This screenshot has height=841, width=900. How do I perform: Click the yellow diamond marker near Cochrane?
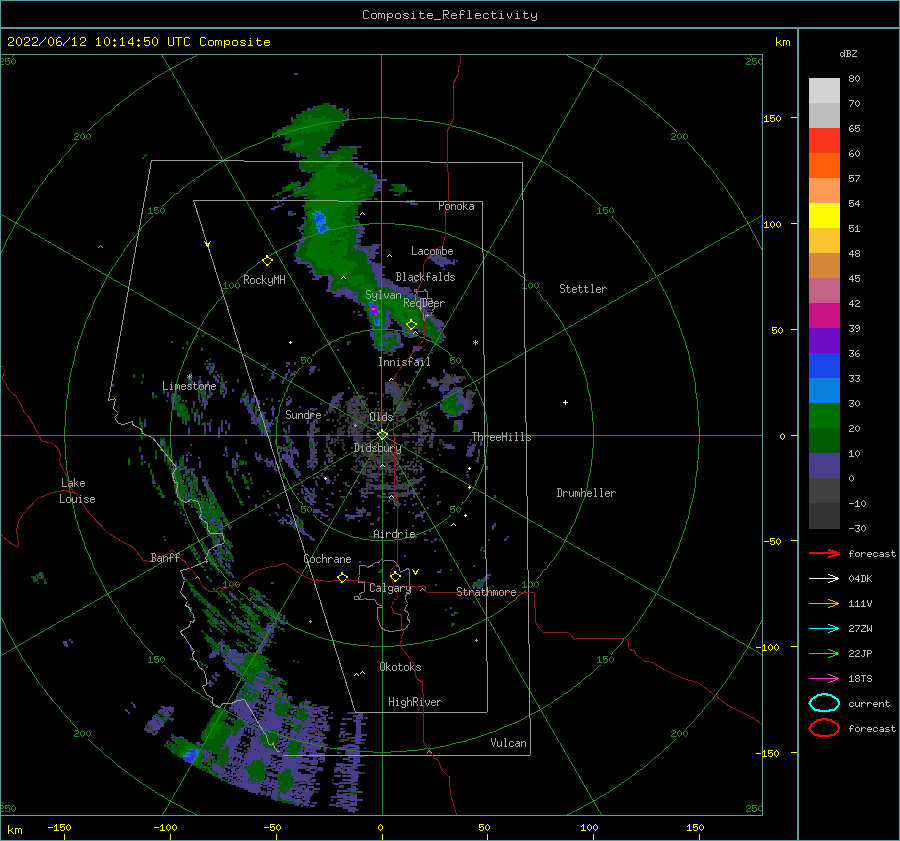pos(342,577)
